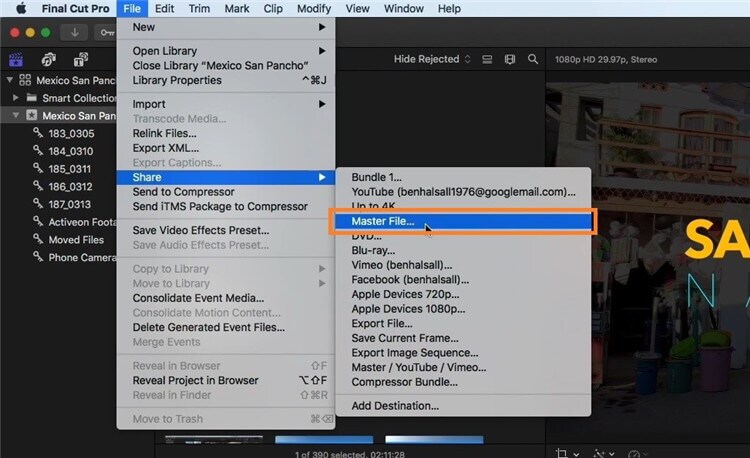Open the Mark menu

[237, 9]
